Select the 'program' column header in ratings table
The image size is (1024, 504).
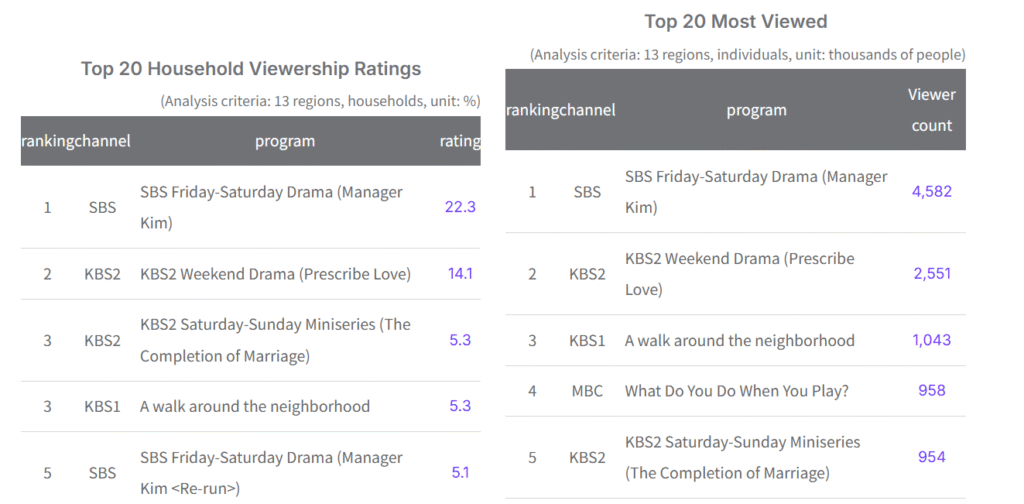(x=285, y=141)
